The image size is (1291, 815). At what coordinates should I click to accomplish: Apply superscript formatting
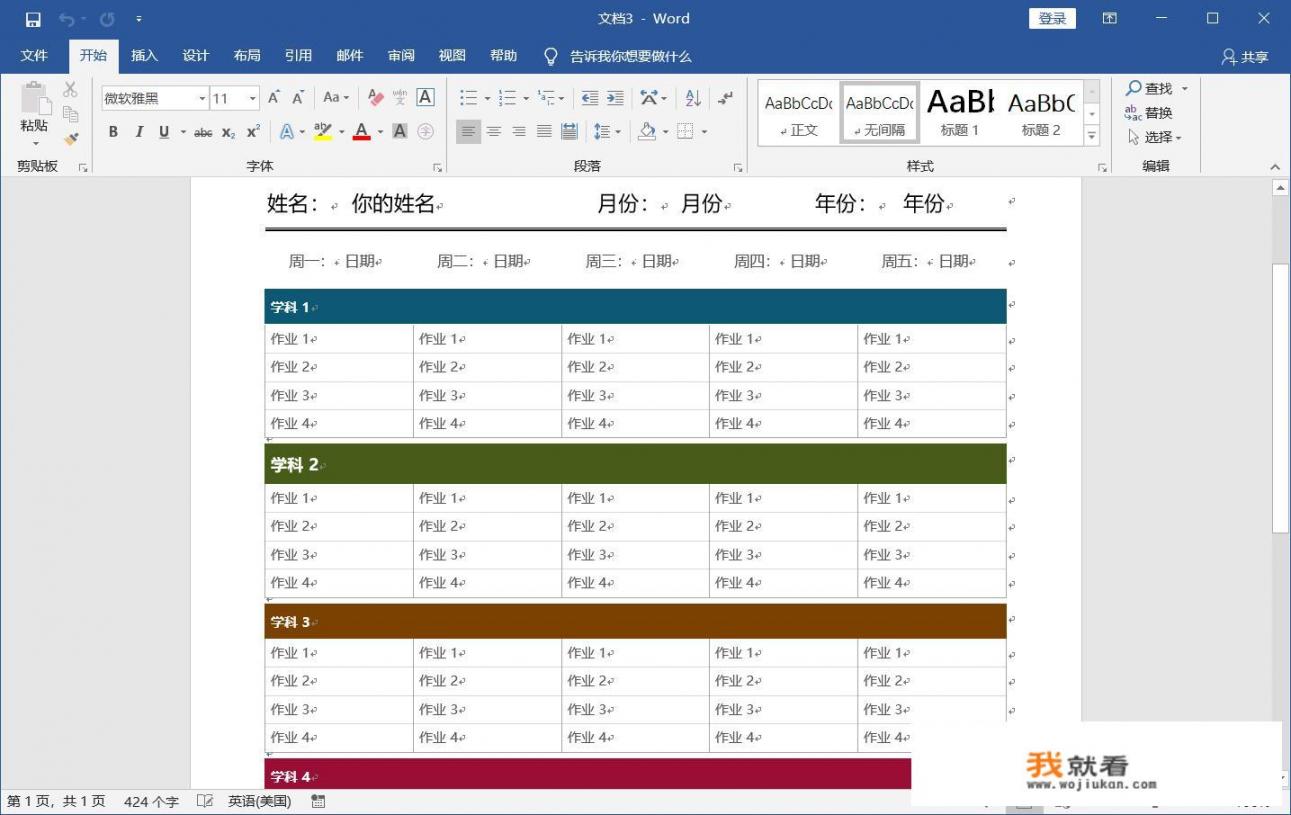253,132
